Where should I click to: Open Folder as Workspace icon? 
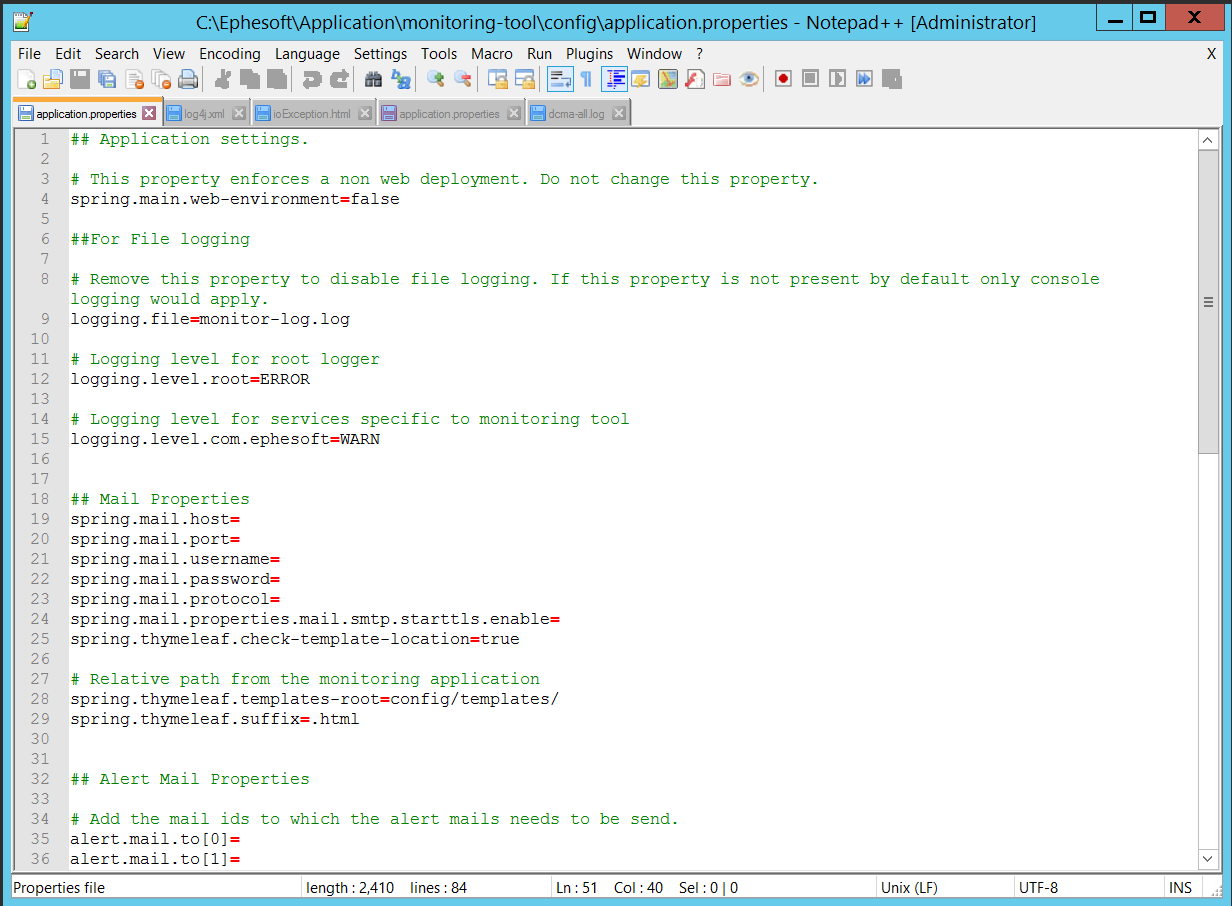click(722, 79)
